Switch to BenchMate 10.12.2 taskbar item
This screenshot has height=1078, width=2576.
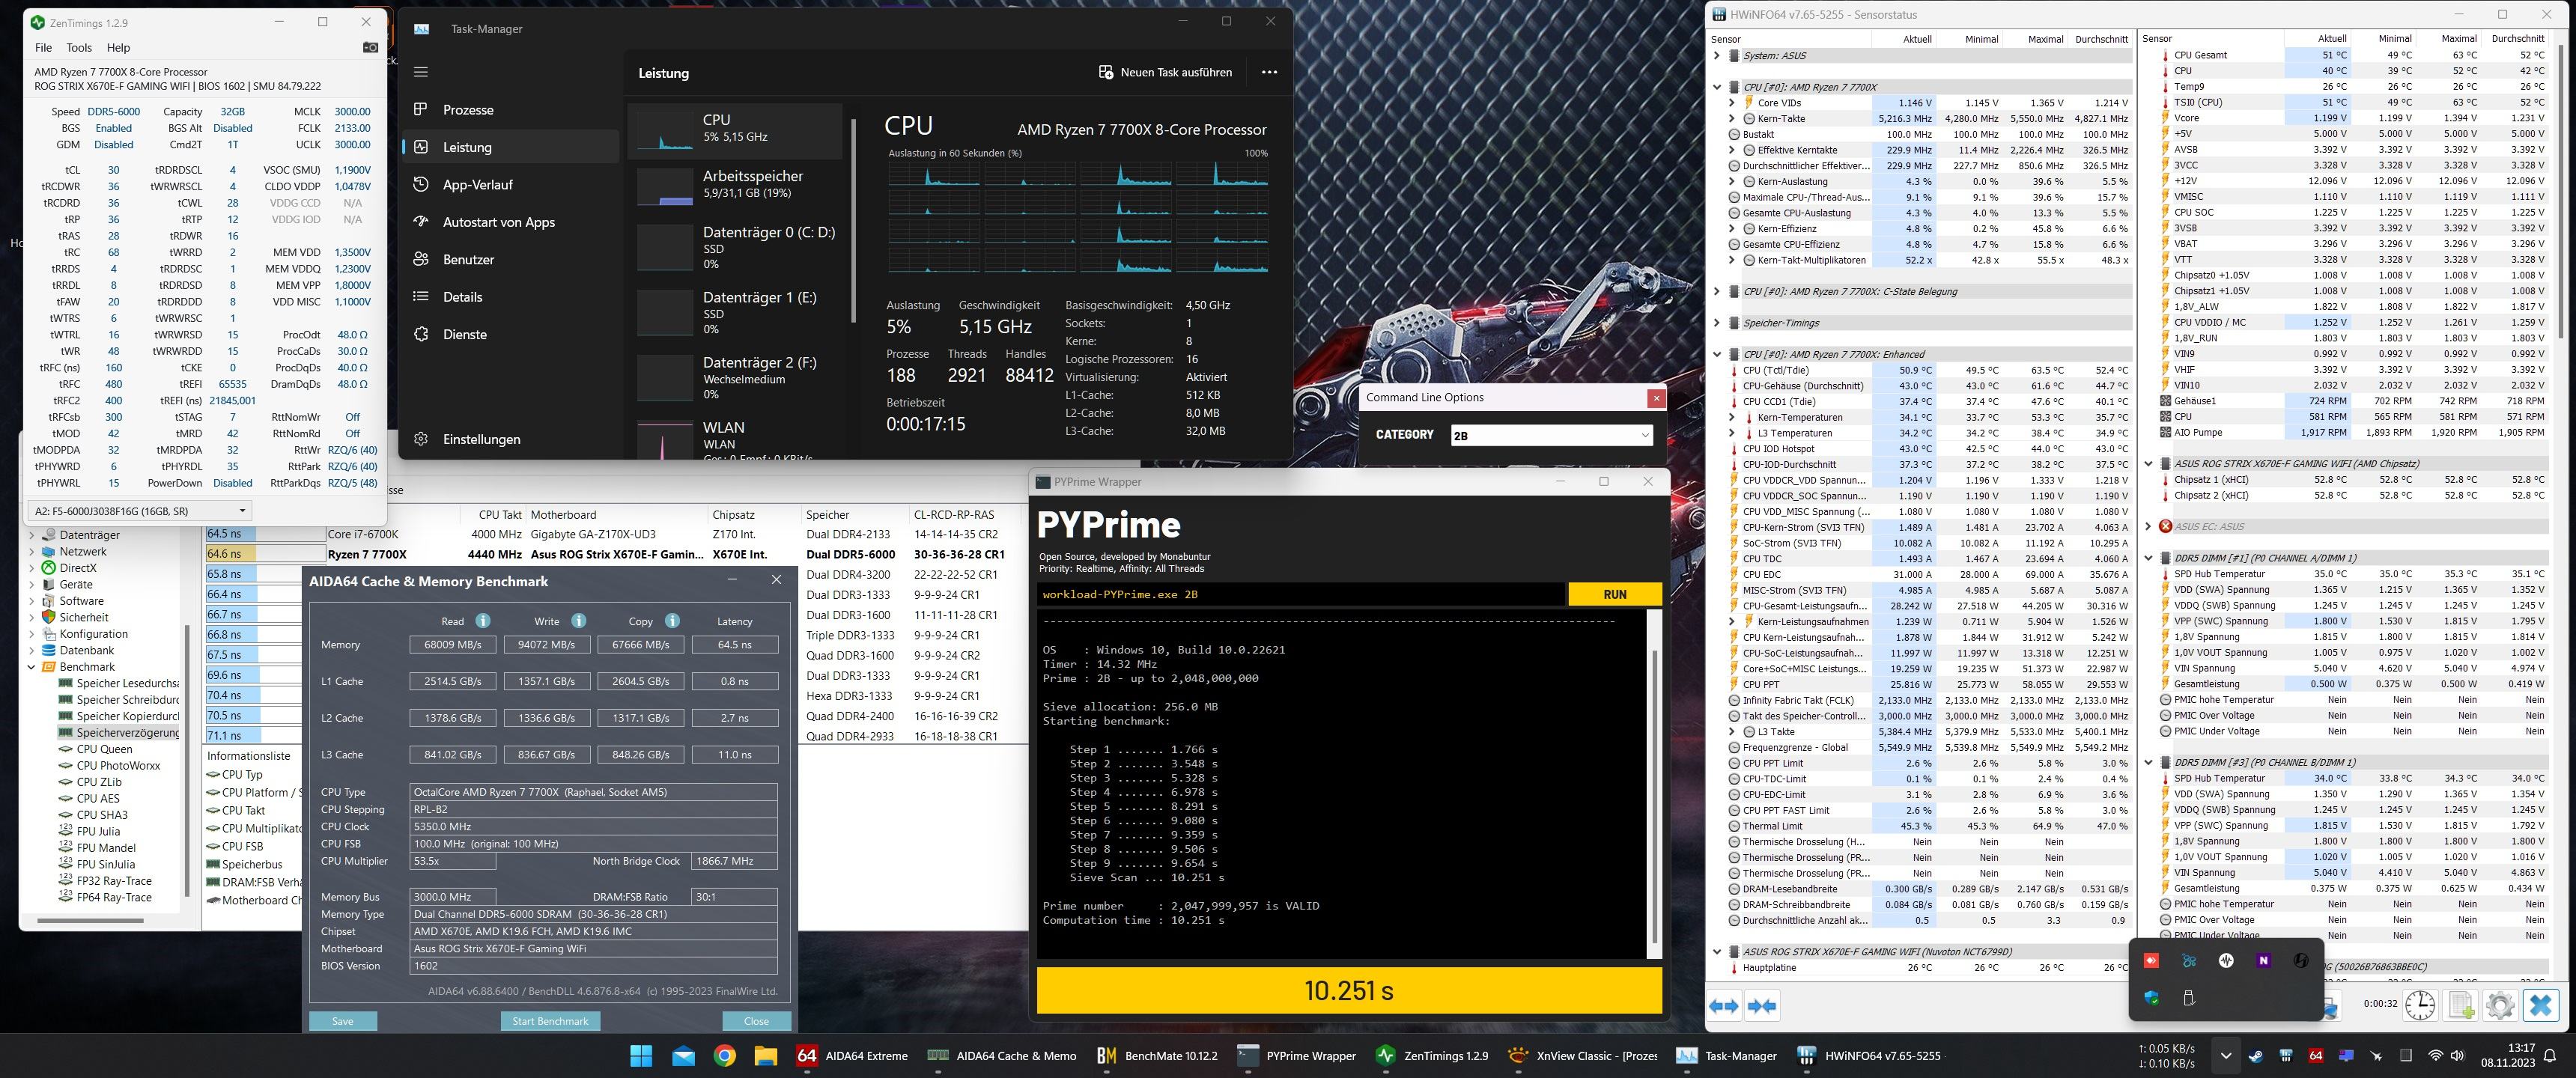pos(1157,1056)
